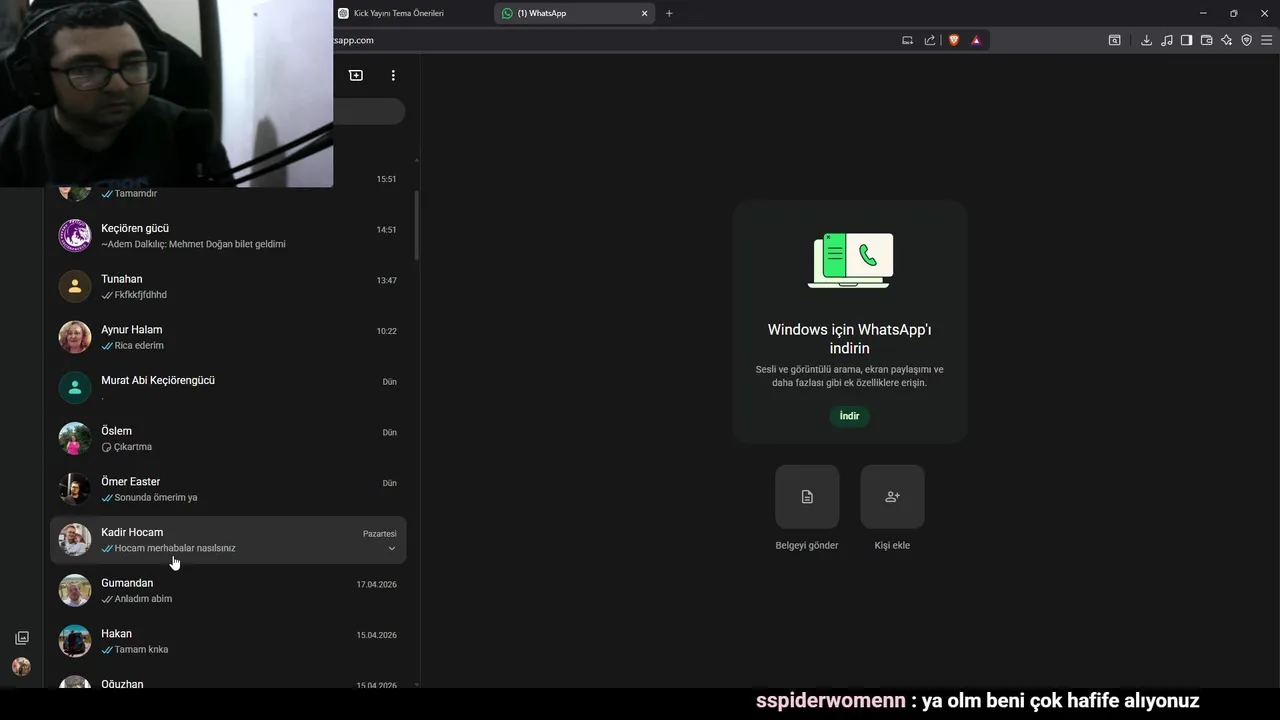Open your profile avatar in sidebar
Screen dimensions: 1280x720
[21, 667]
